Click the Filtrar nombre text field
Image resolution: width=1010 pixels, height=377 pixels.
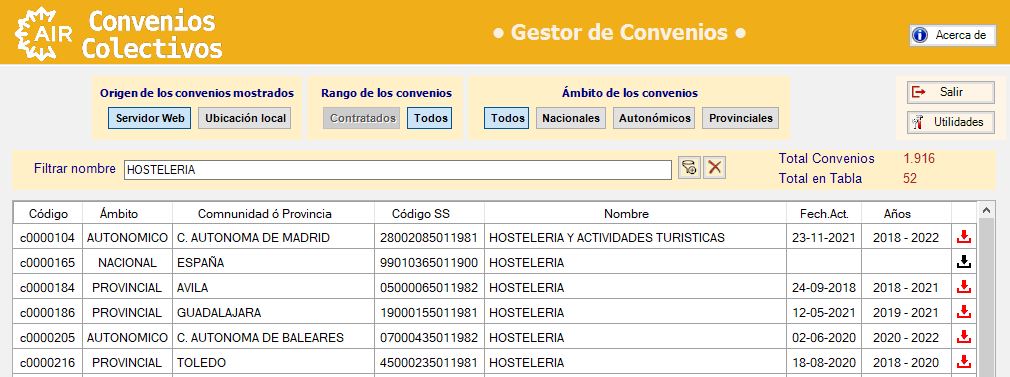[397, 169]
